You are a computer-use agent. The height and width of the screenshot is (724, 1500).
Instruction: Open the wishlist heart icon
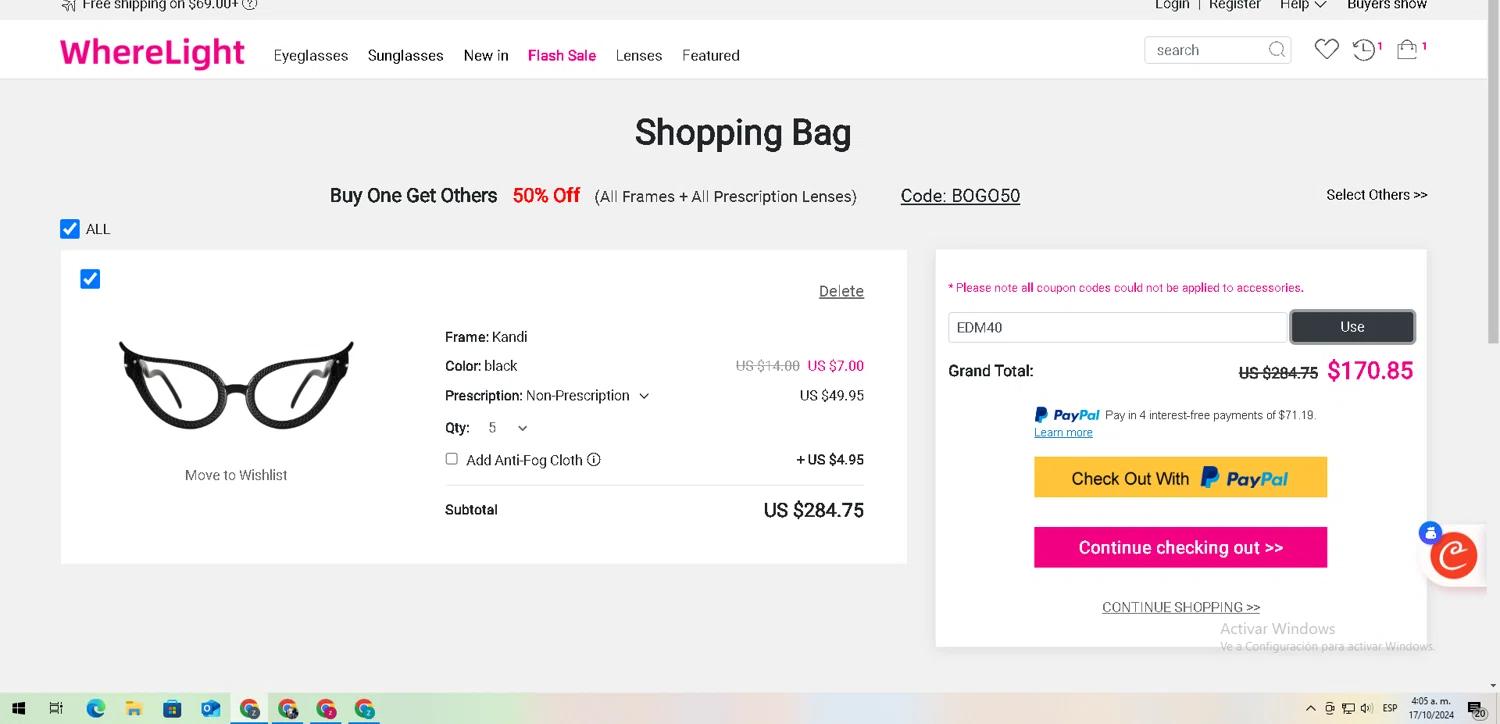[1326, 49]
